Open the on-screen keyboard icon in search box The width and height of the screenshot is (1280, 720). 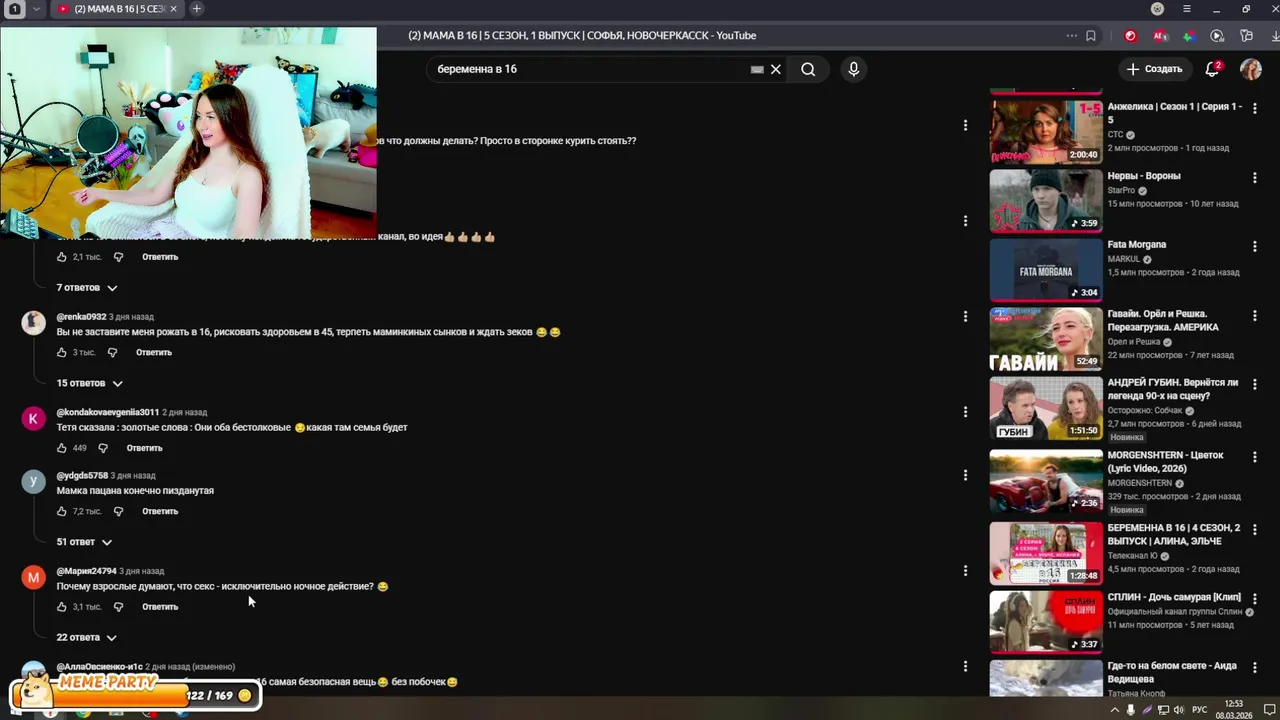[757, 69]
